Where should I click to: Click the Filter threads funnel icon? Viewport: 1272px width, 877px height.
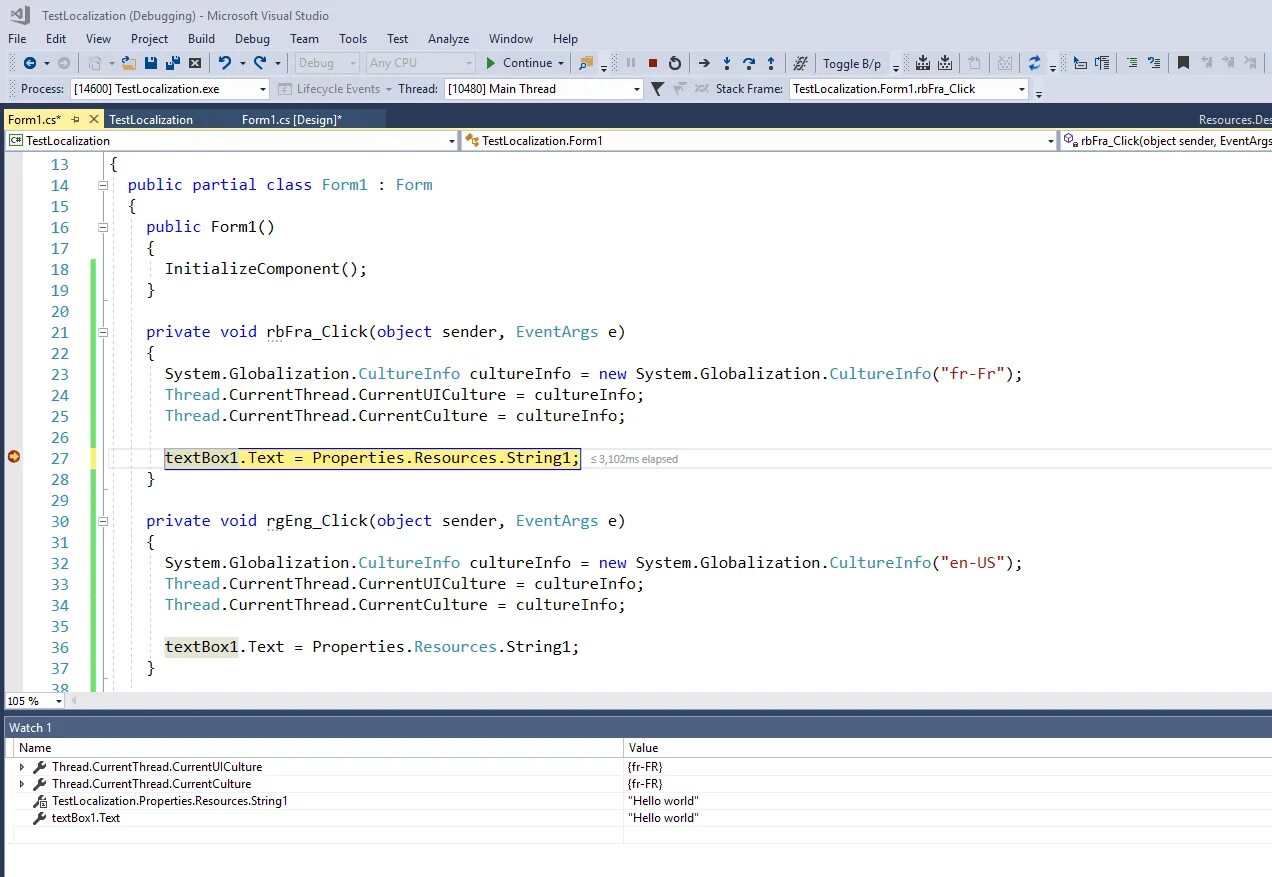coord(657,89)
